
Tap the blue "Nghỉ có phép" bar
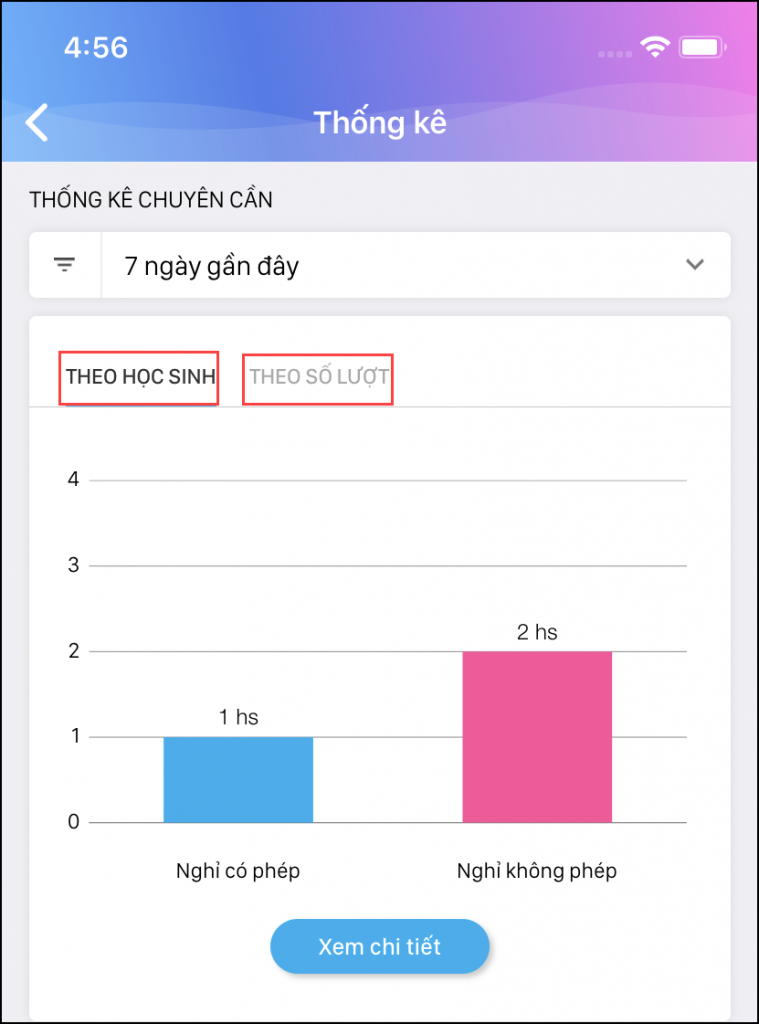(238, 780)
